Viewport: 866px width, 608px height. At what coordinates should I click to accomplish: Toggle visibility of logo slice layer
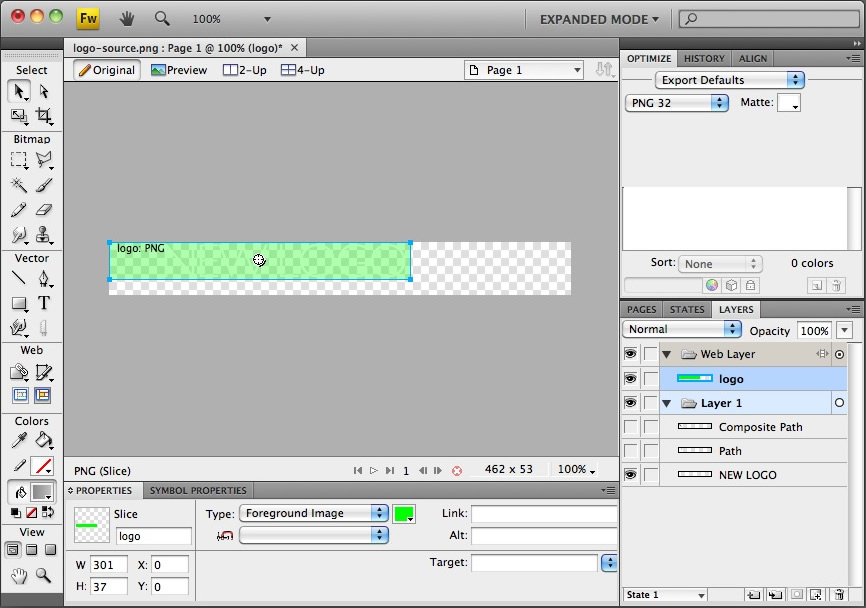coord(630,379)
